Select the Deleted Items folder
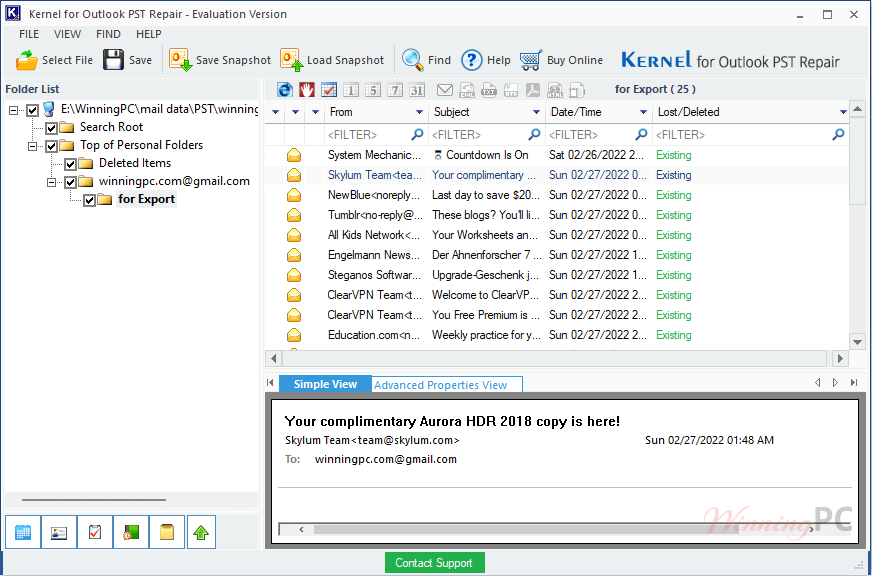 [x=135, y=163]
